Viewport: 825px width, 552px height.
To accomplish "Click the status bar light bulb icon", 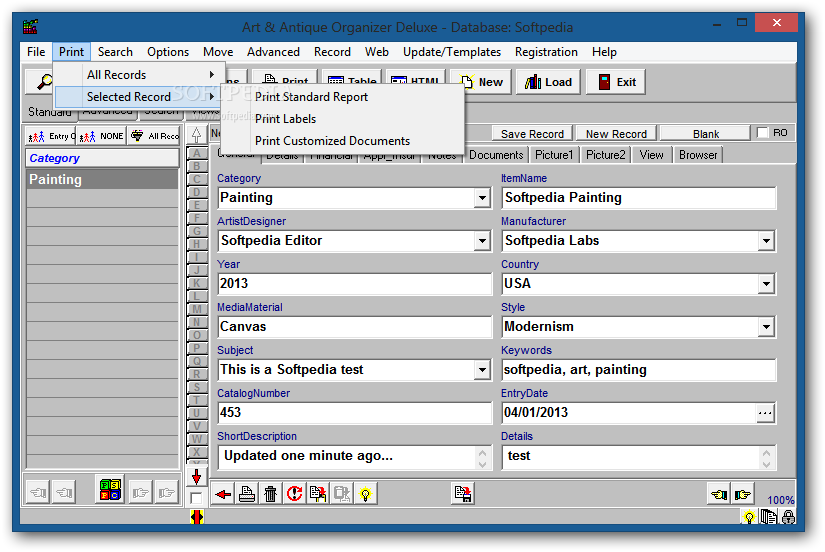I will [x=749, y=517].
